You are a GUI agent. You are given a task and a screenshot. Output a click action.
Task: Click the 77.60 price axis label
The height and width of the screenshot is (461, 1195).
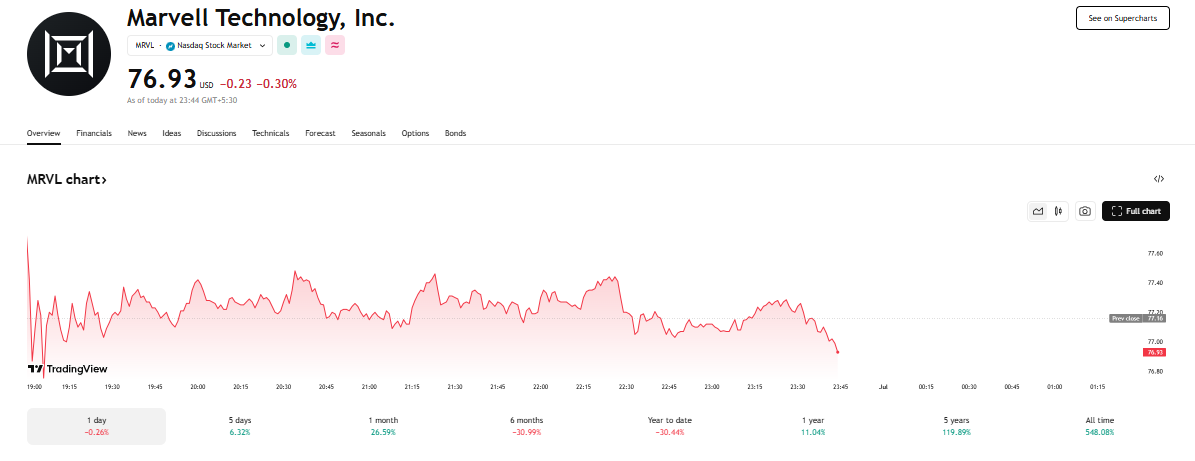point(1155,253)
